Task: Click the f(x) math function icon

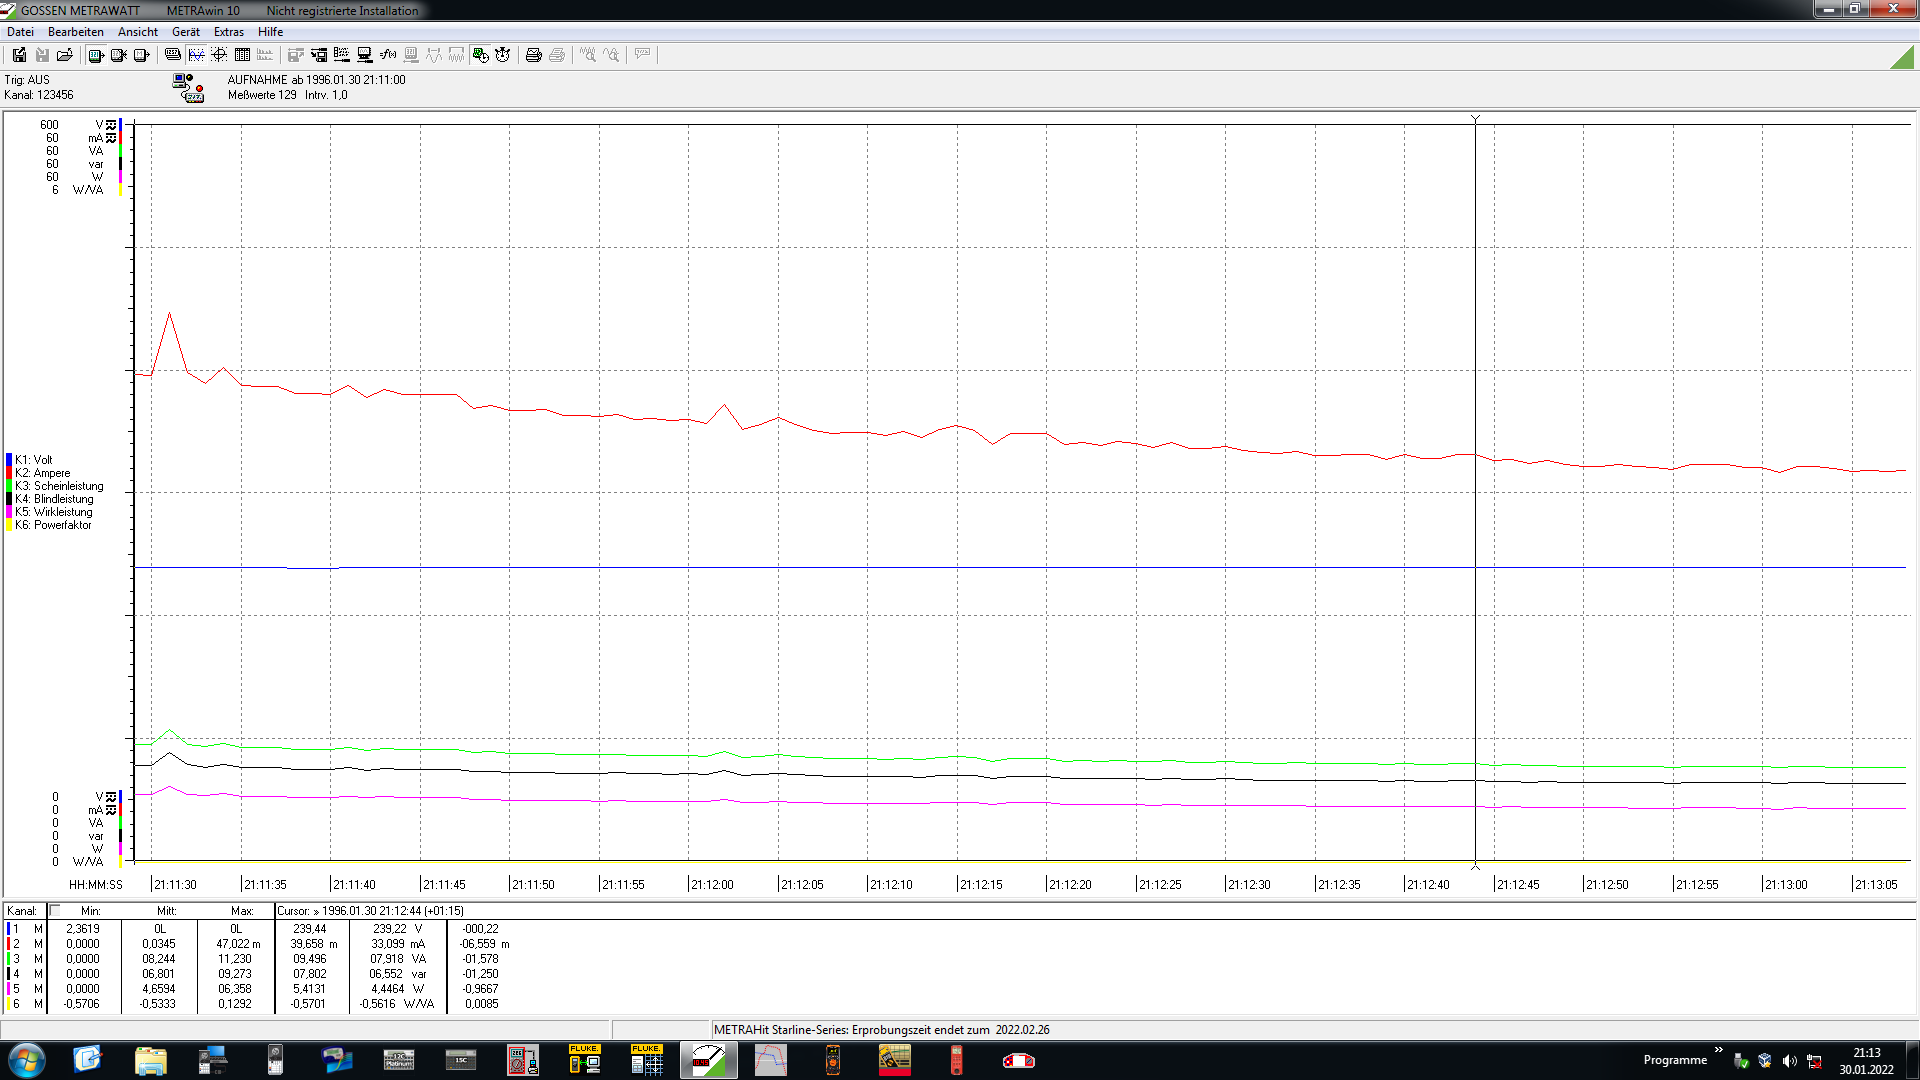Action: pos(388,55)
